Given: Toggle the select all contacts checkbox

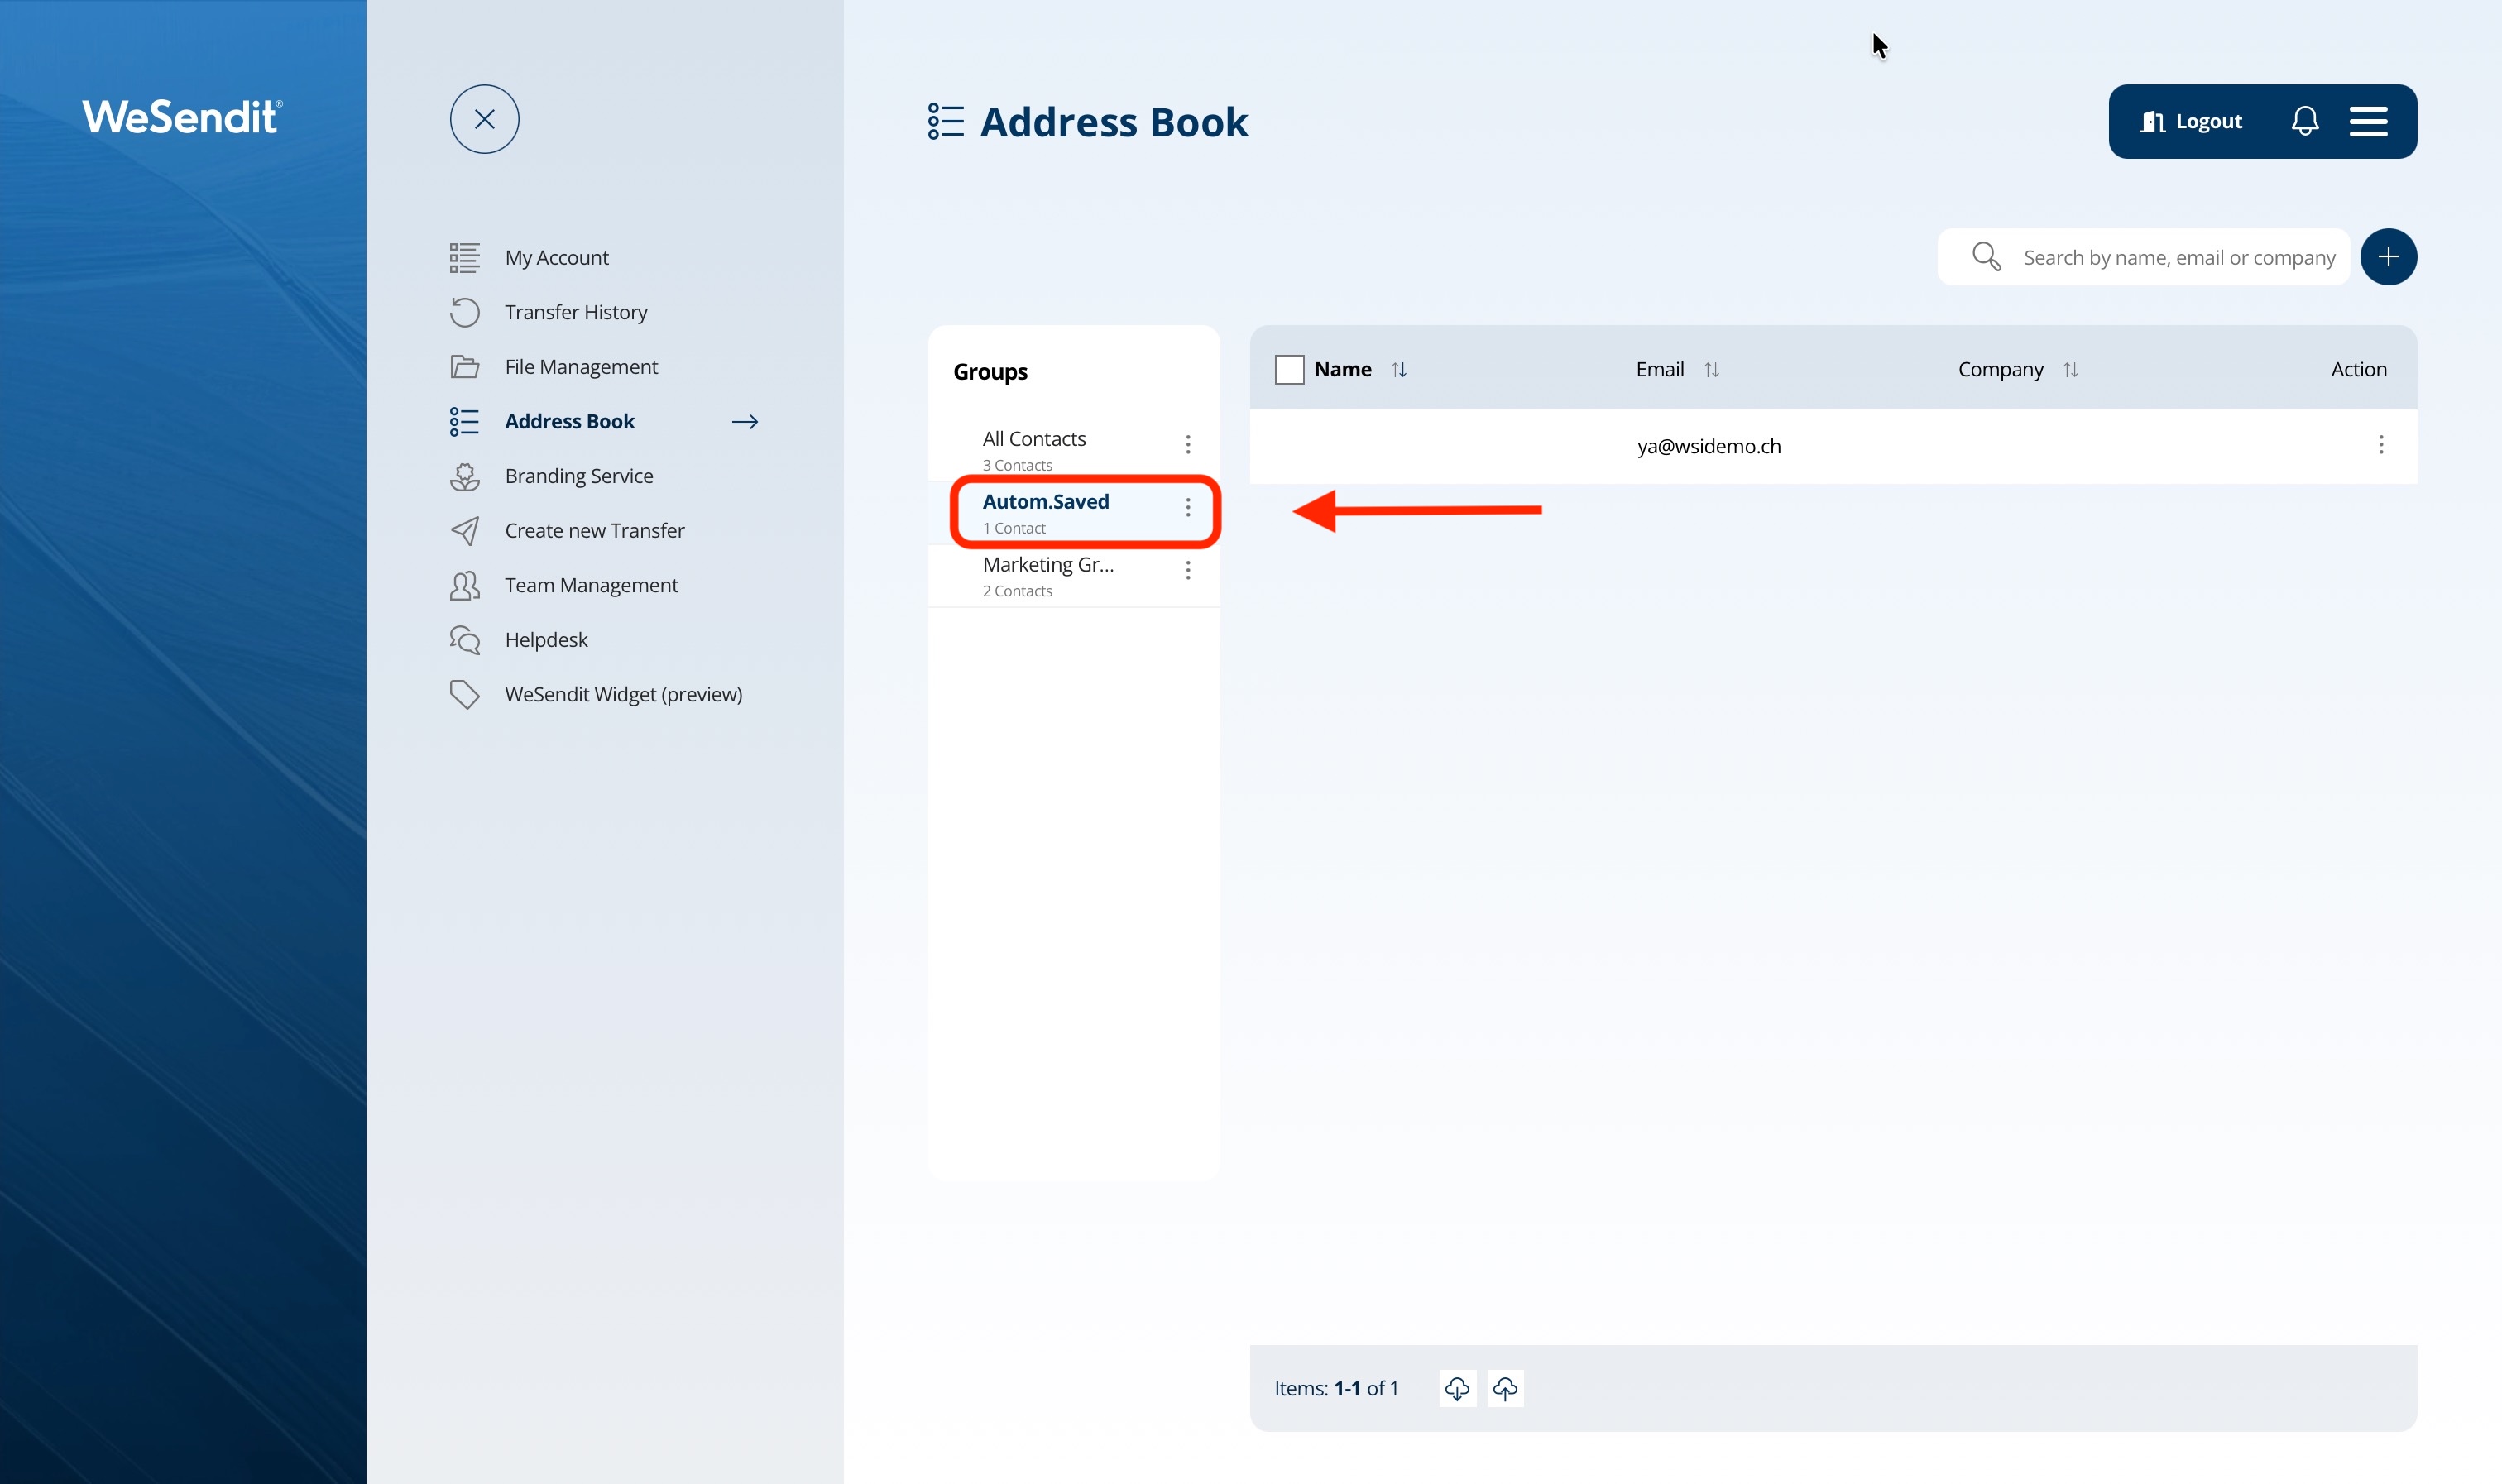Looking at the screenshot, I should point(1289,369).
